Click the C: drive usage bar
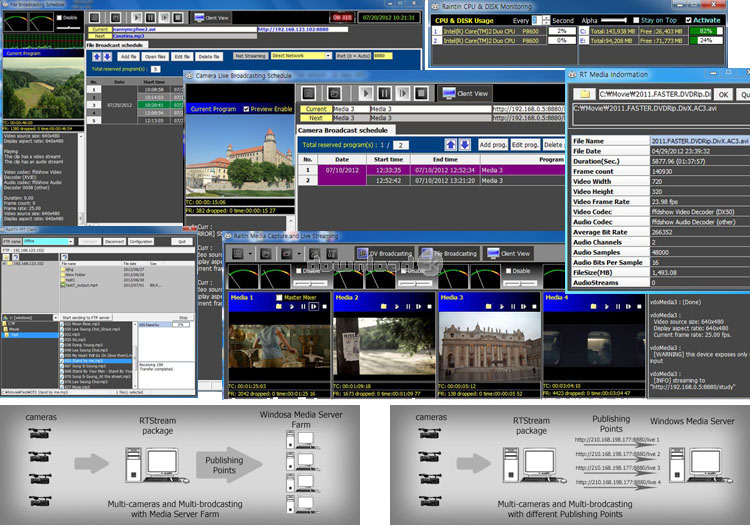 706,31
